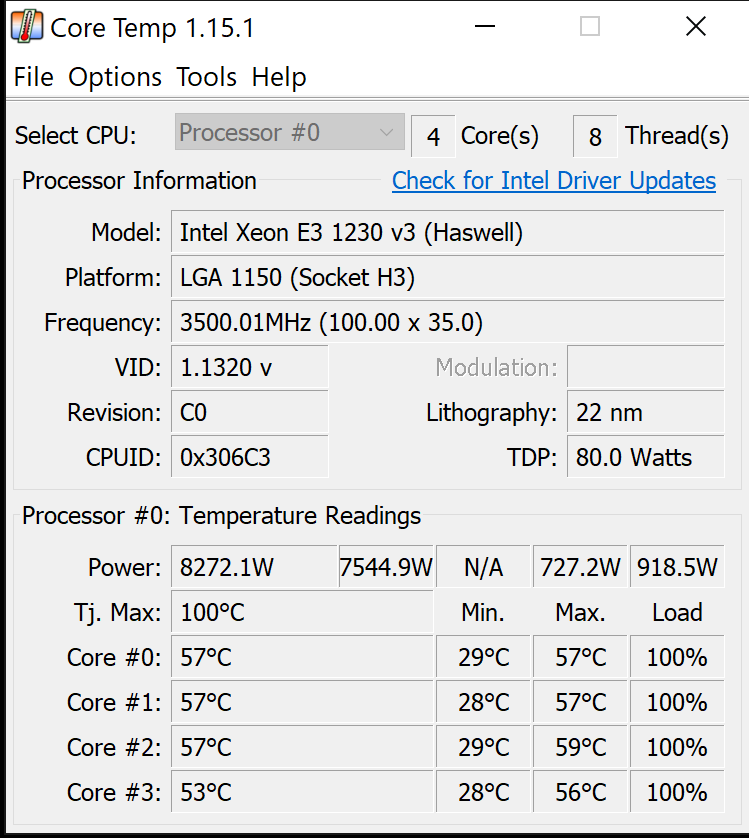
Task: Click the Core Temp thermometer icon
Action: (27, 26)
